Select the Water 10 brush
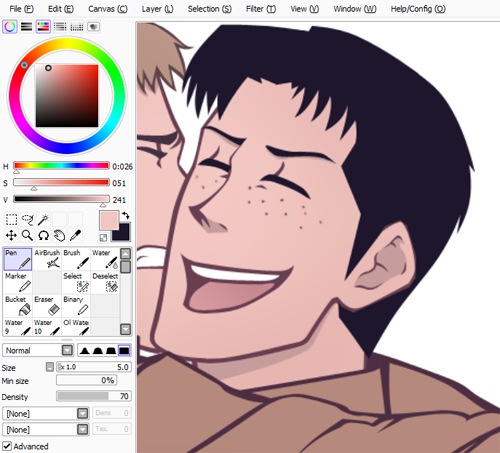The image size is (500, 453). point(47,327)
